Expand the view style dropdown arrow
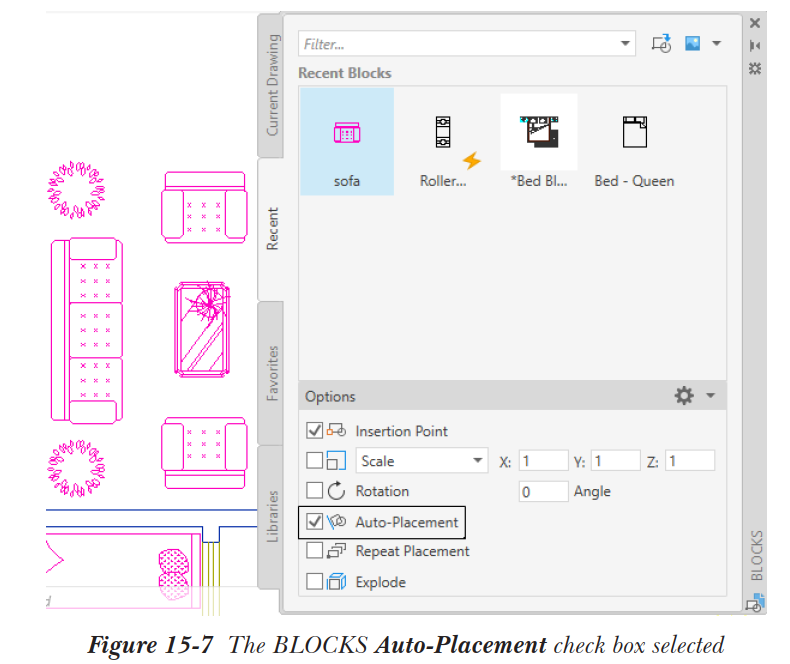Viewport: 790px width, 664px height. 716,43
